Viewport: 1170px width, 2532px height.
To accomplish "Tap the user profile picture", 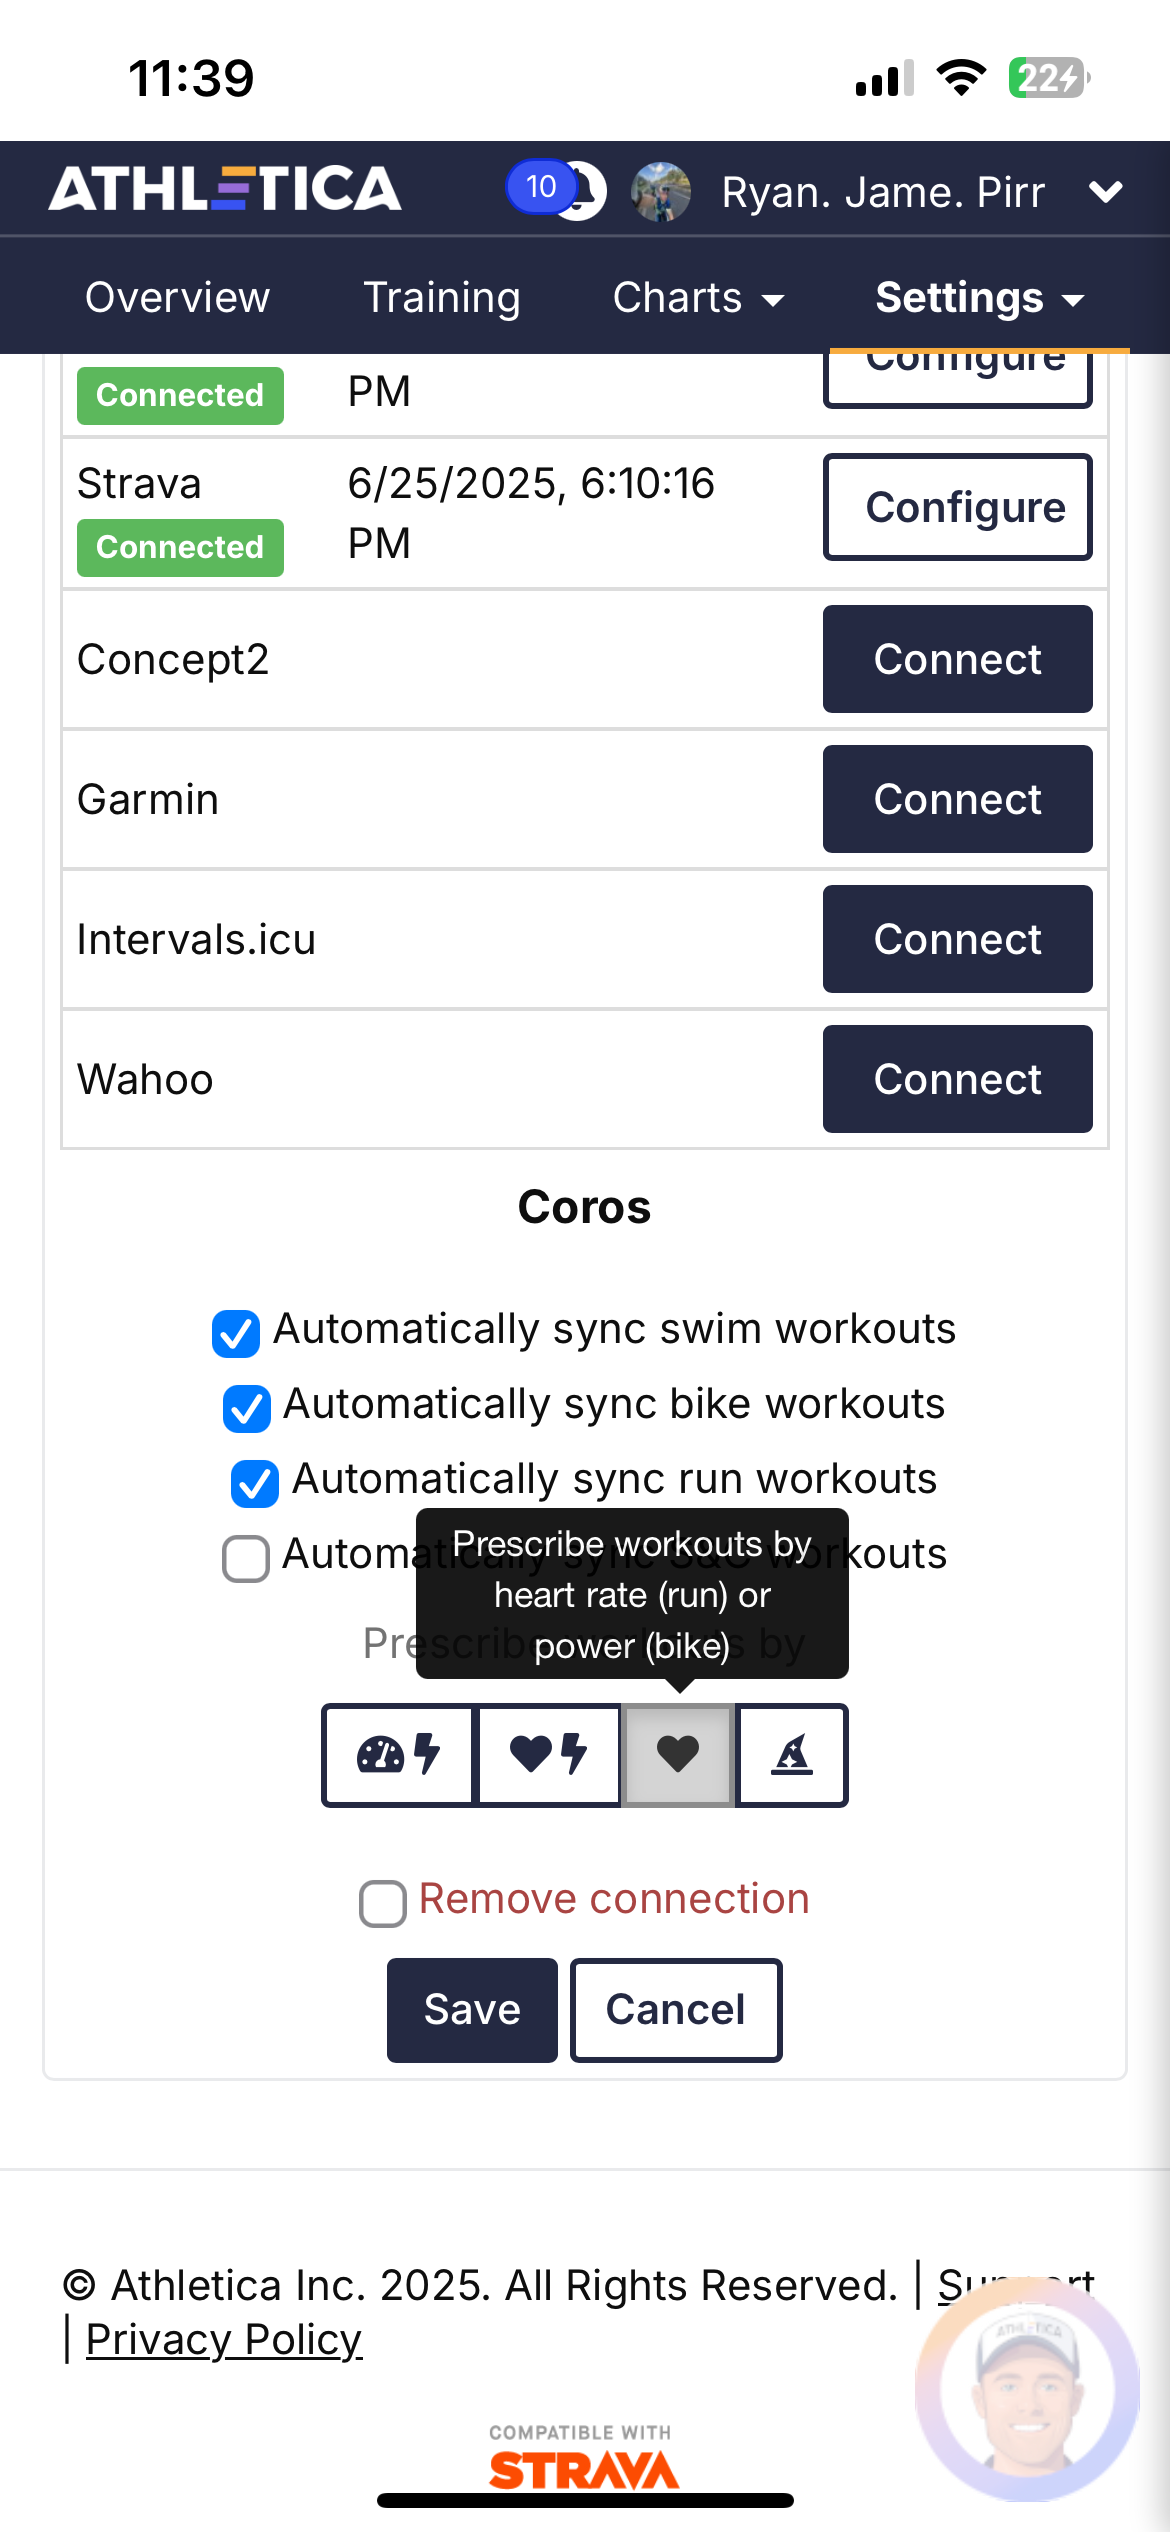I will click(661, 191).
